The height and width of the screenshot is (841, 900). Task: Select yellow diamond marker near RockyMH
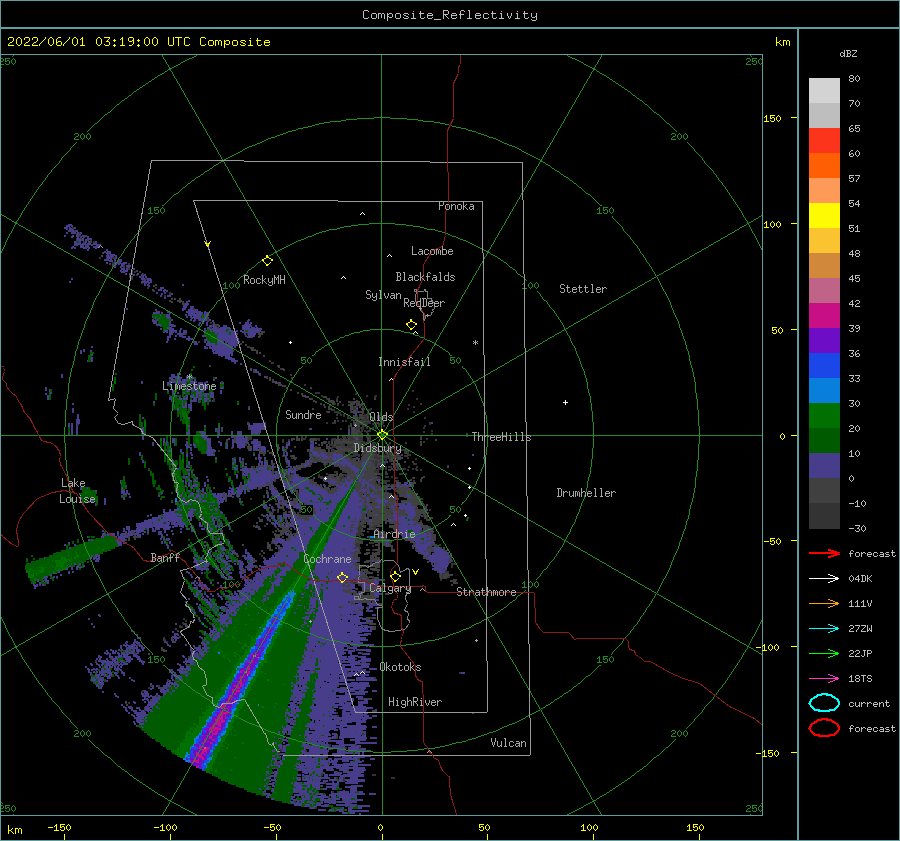pos(267,261)
